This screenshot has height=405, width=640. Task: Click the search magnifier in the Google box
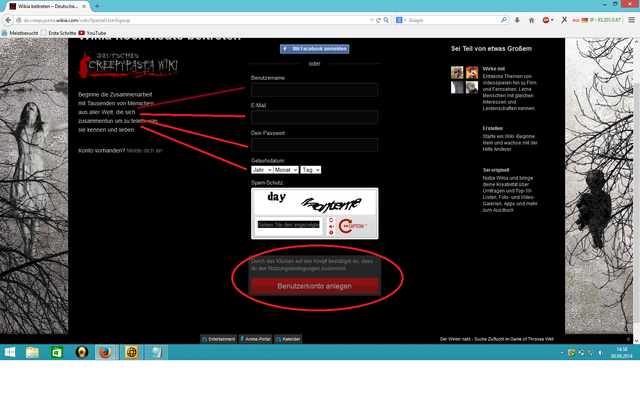point(504,20)
